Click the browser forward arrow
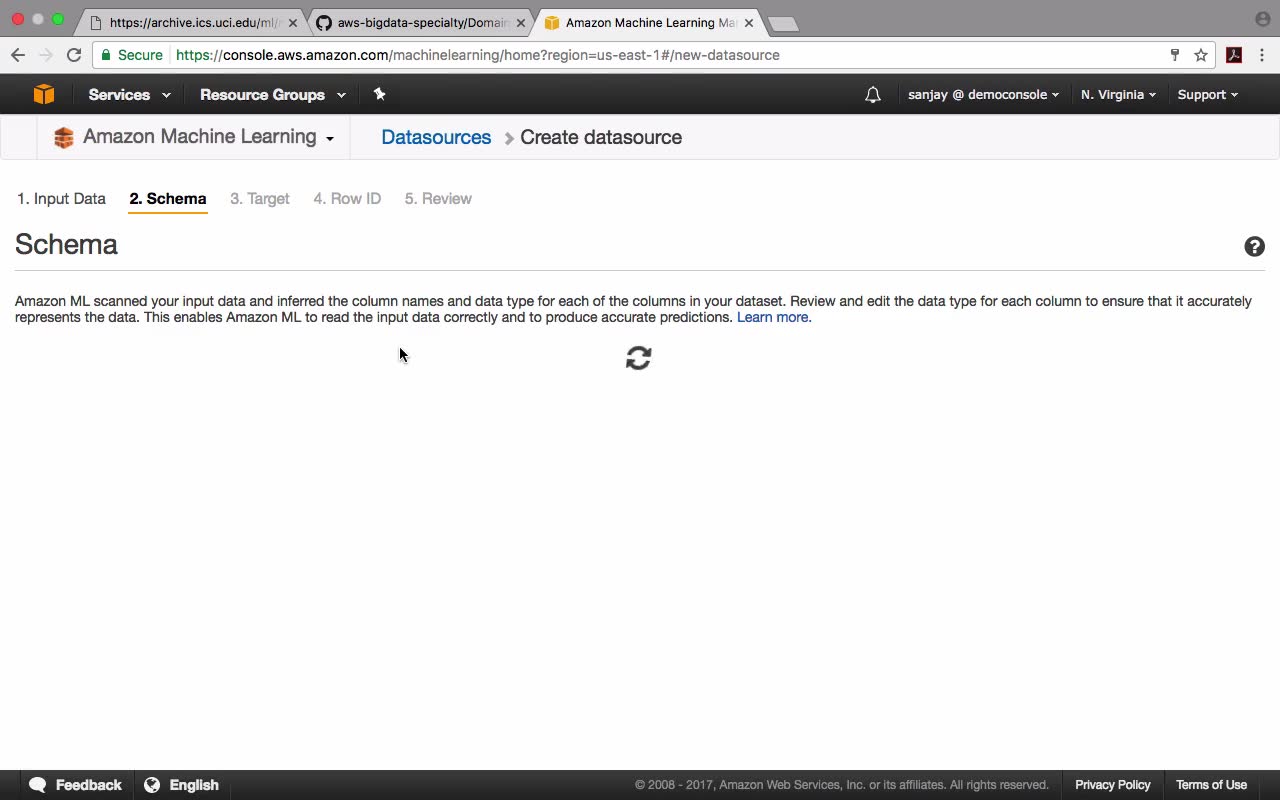This screenshot has height=800, width=1280. pos(45,55)
